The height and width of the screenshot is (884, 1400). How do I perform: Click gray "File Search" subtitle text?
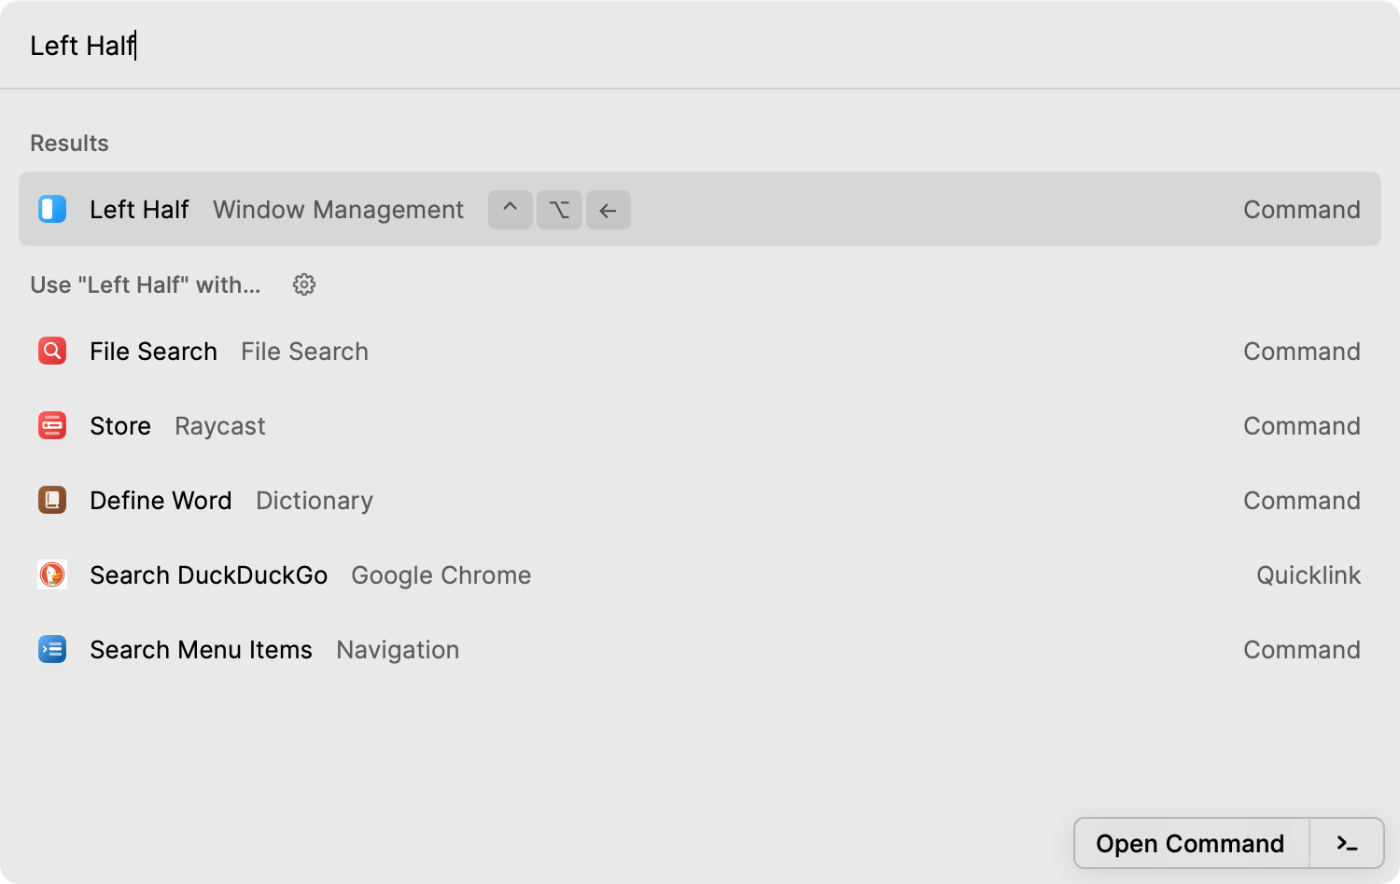304,352
